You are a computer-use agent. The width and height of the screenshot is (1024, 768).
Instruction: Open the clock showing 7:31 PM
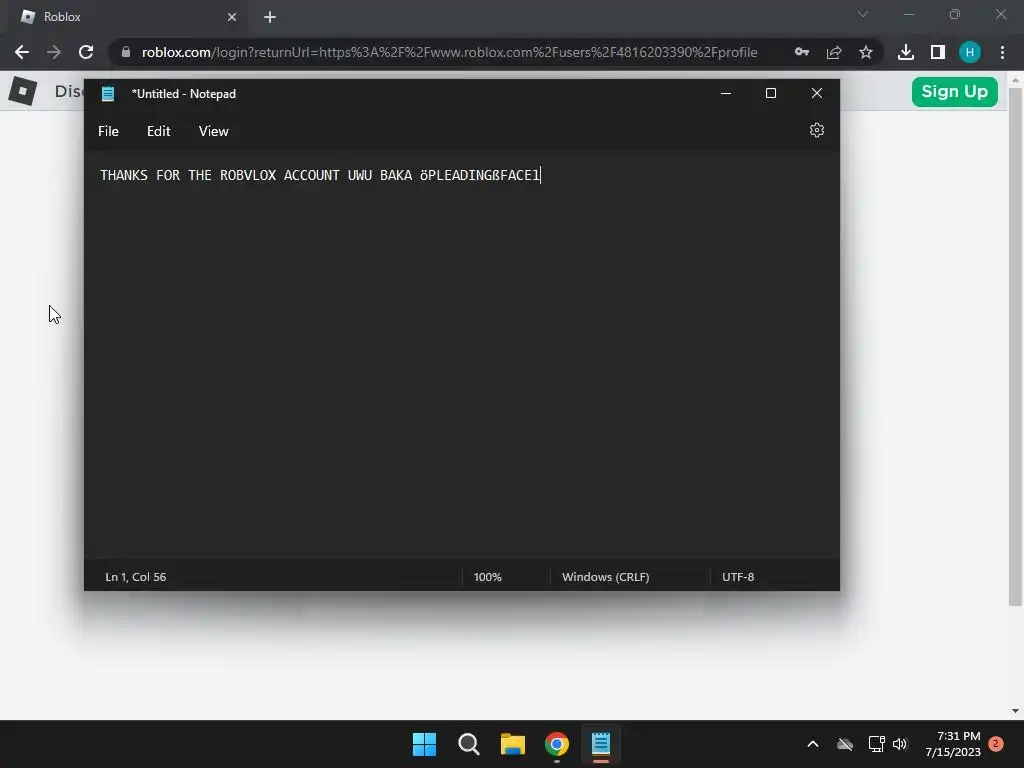[x=953, y=744]
